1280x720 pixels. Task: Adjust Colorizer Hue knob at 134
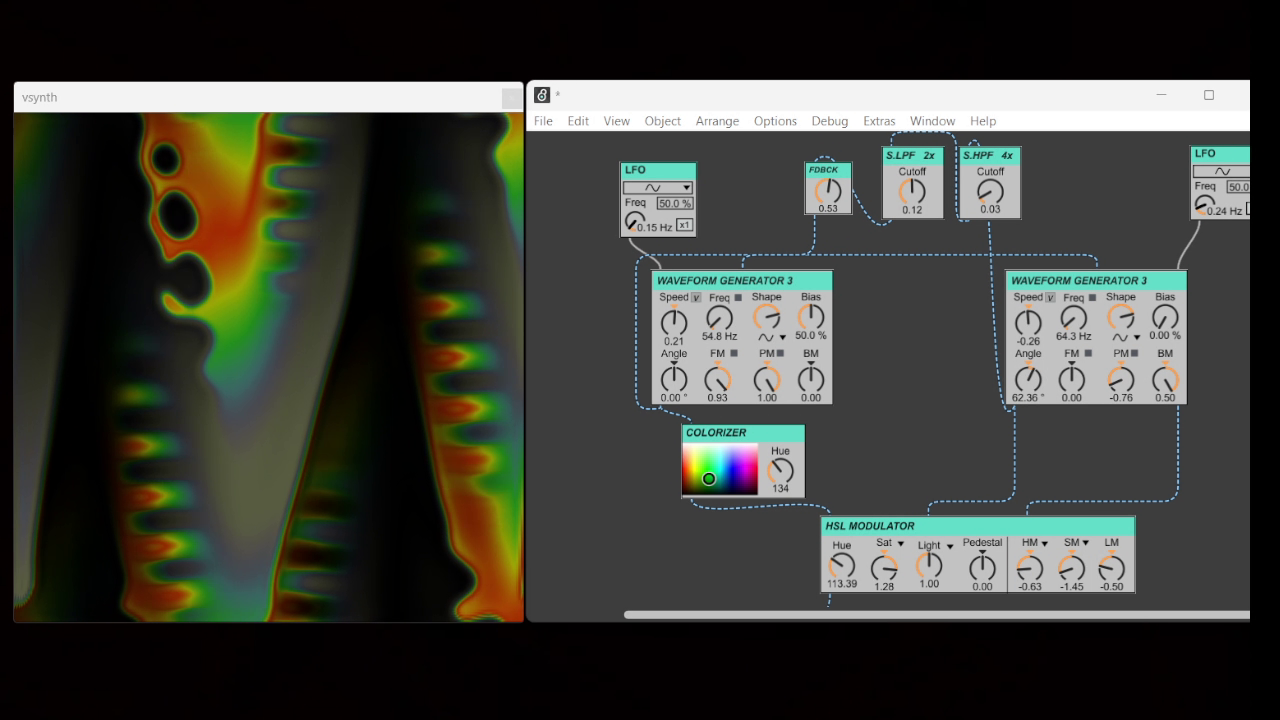(x=780, y=470)
